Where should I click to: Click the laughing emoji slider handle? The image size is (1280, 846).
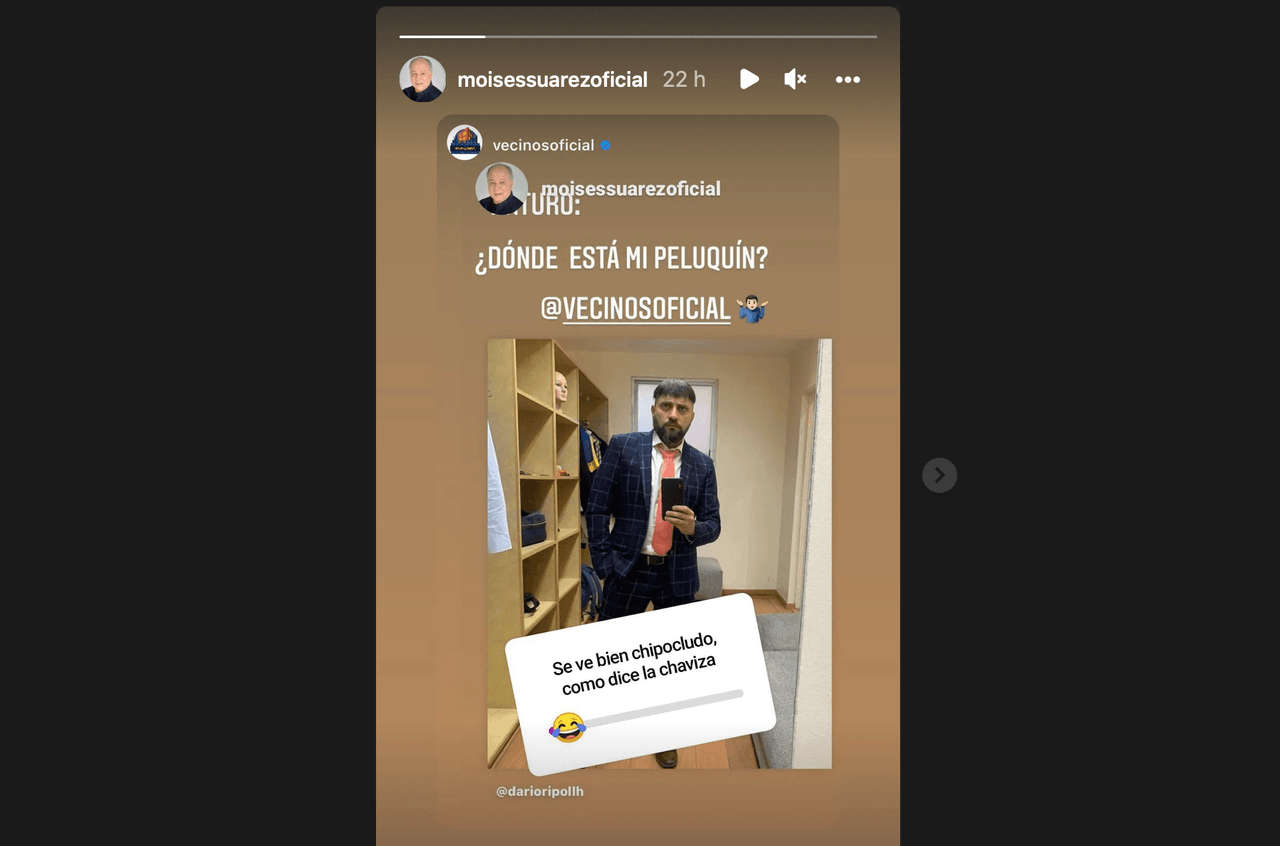coord(567,728)
